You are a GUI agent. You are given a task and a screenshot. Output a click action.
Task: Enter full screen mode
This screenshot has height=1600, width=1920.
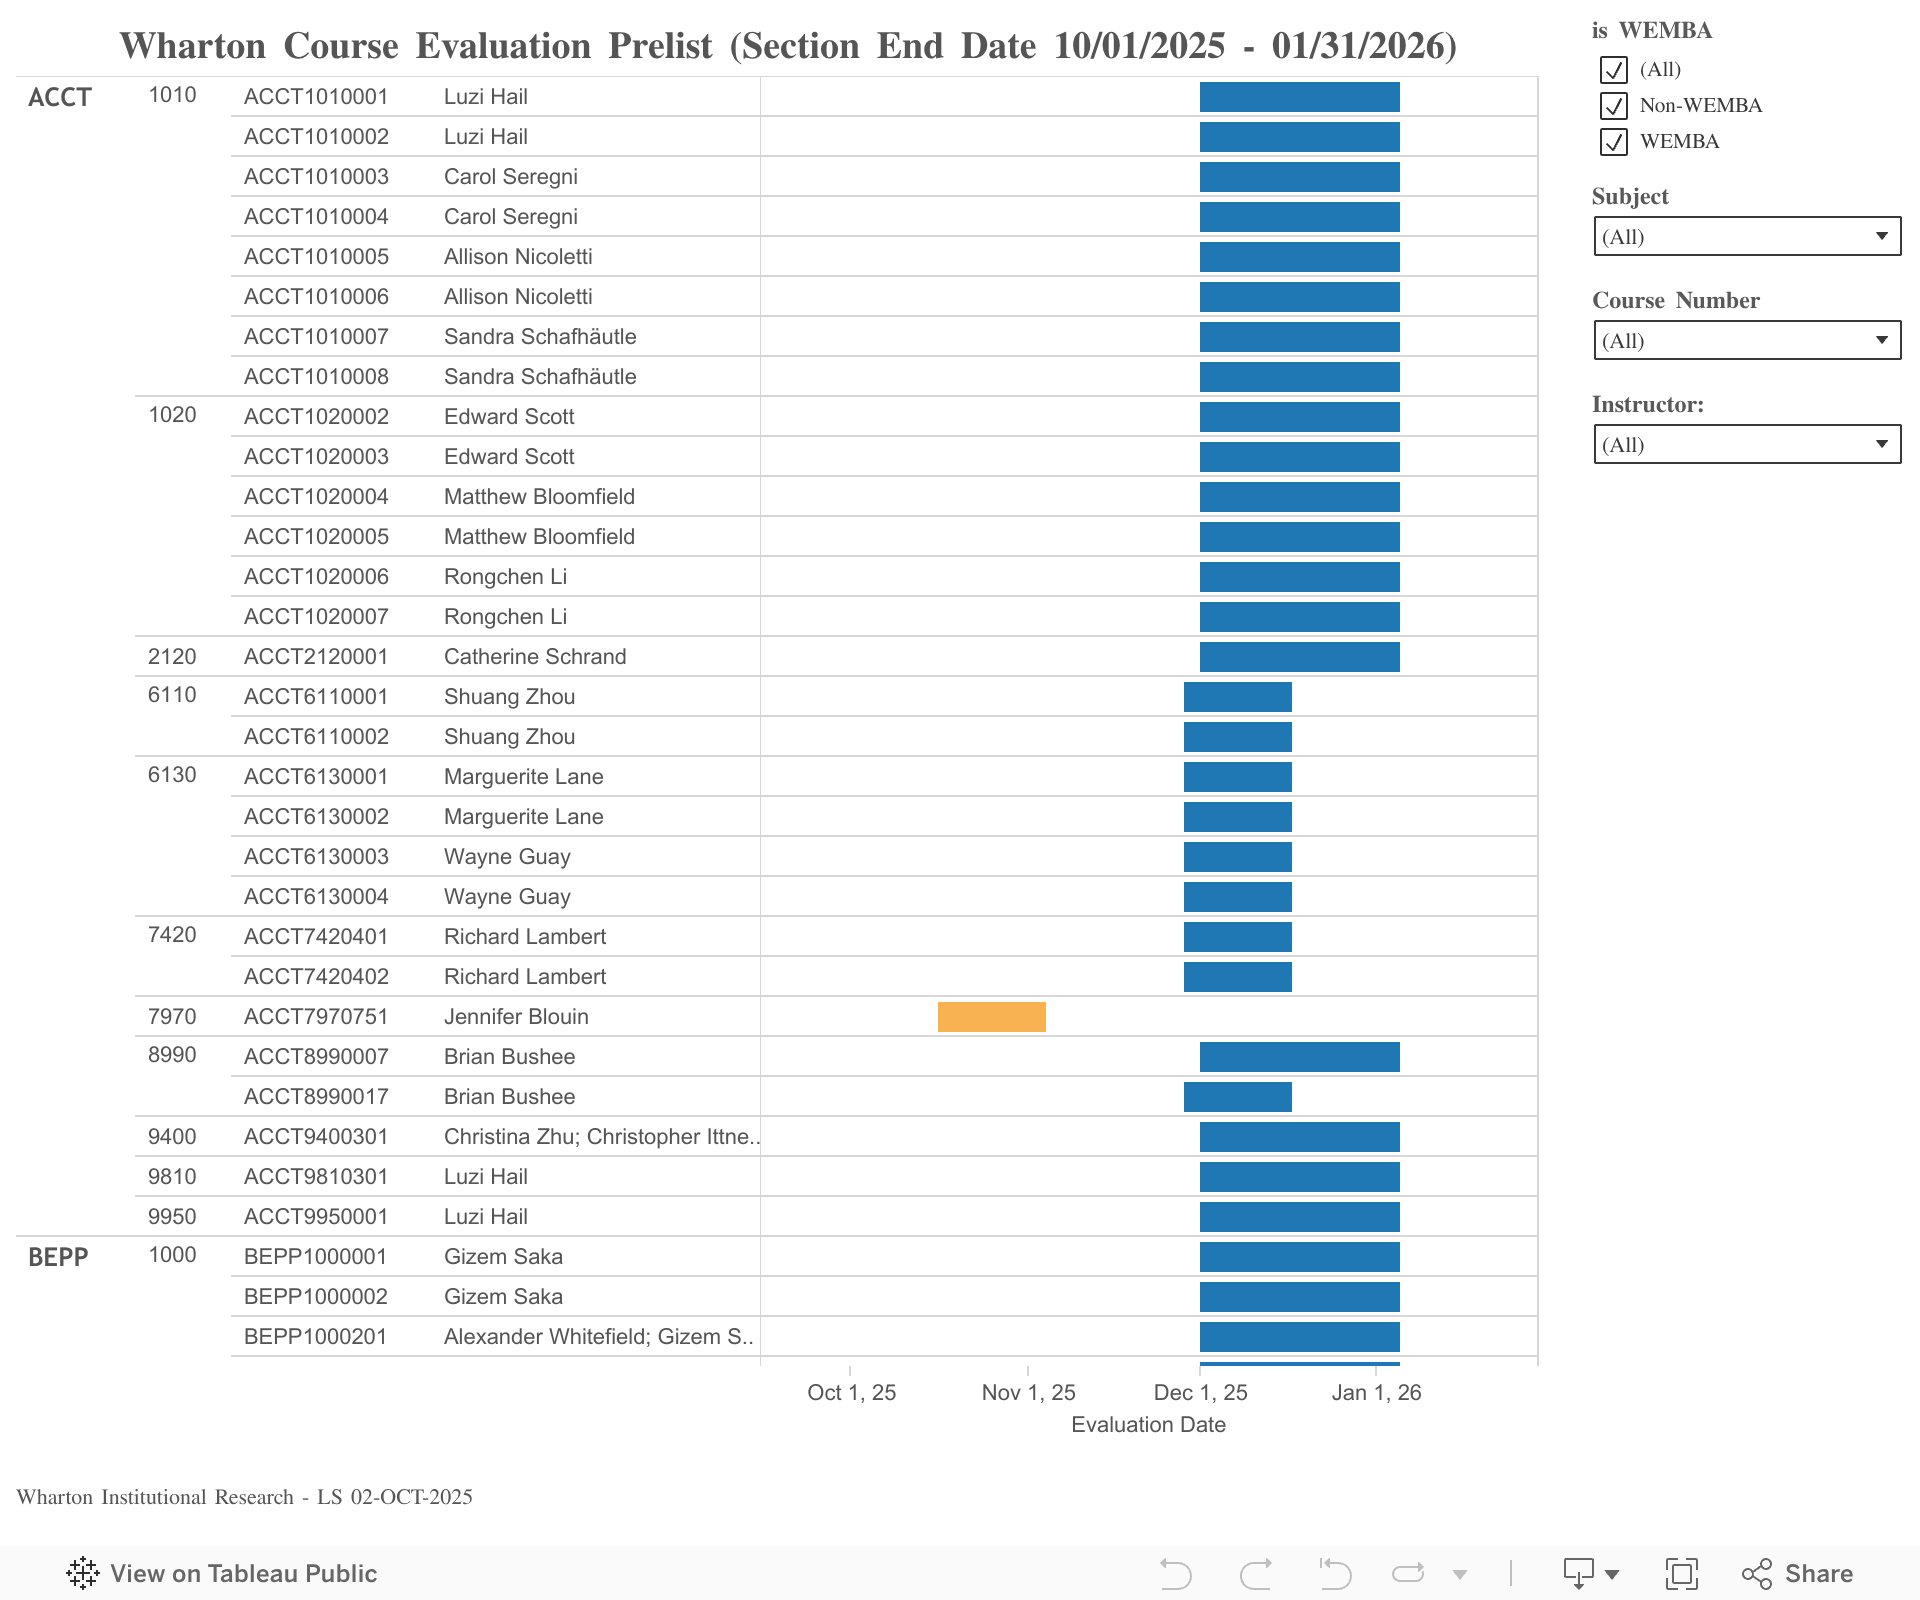tap(1682, 1573)
